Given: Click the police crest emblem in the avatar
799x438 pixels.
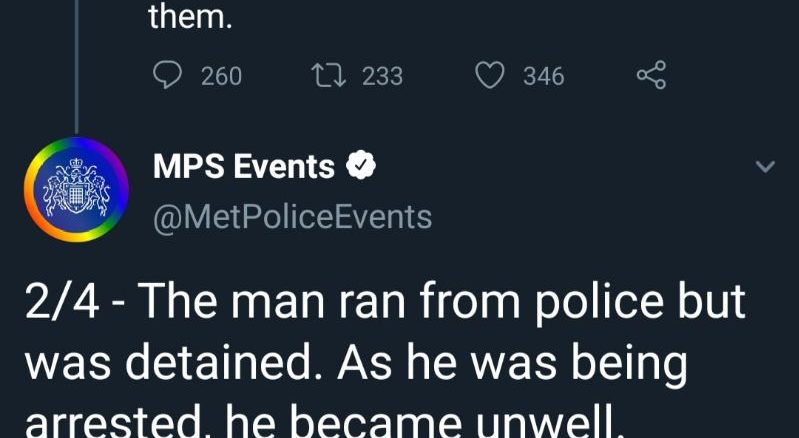Looking at the screenshot, I should pyautogui.click(x=76, y=187).
